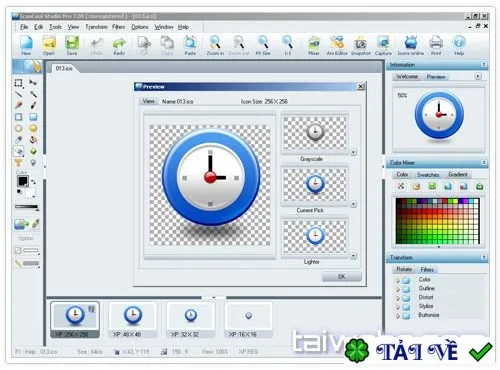Click the View tab in Preview dialog
Screen dimensions: 500x370
[x=148, y=101]
